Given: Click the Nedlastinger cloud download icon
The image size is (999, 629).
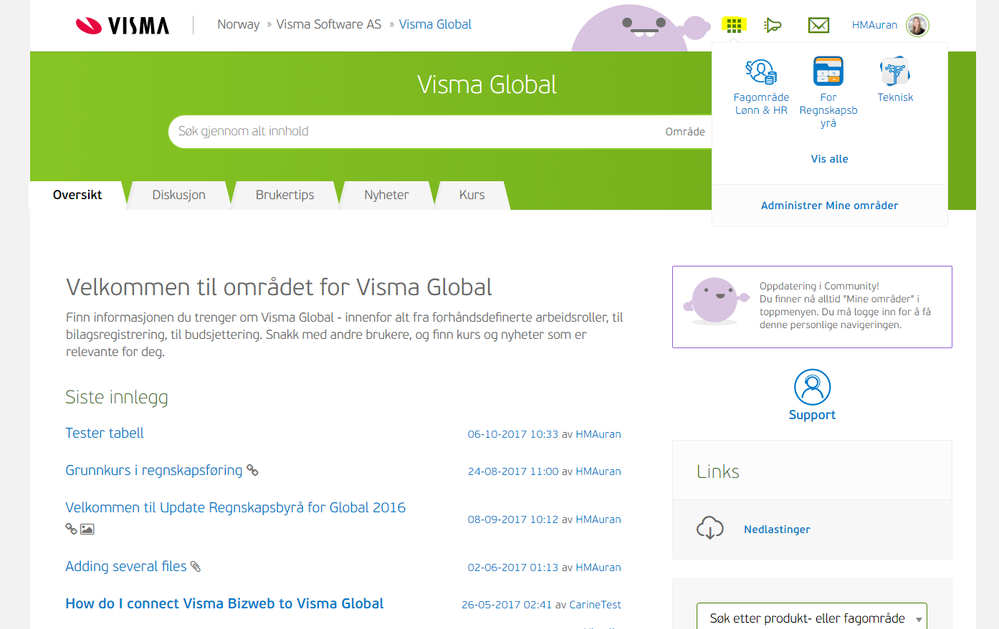Looking at the screenshot, I should pyautogui.click(x=710, y=528).
